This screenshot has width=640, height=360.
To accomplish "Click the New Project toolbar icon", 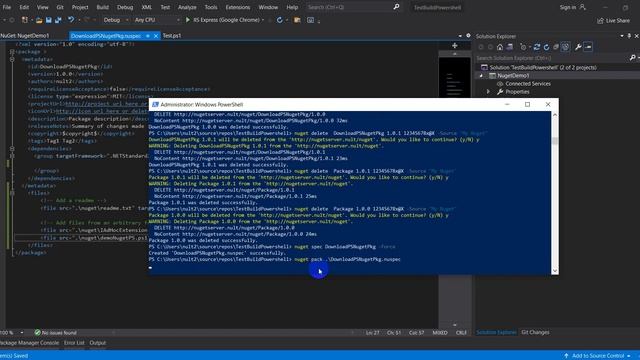I will (x=25, y=20).
